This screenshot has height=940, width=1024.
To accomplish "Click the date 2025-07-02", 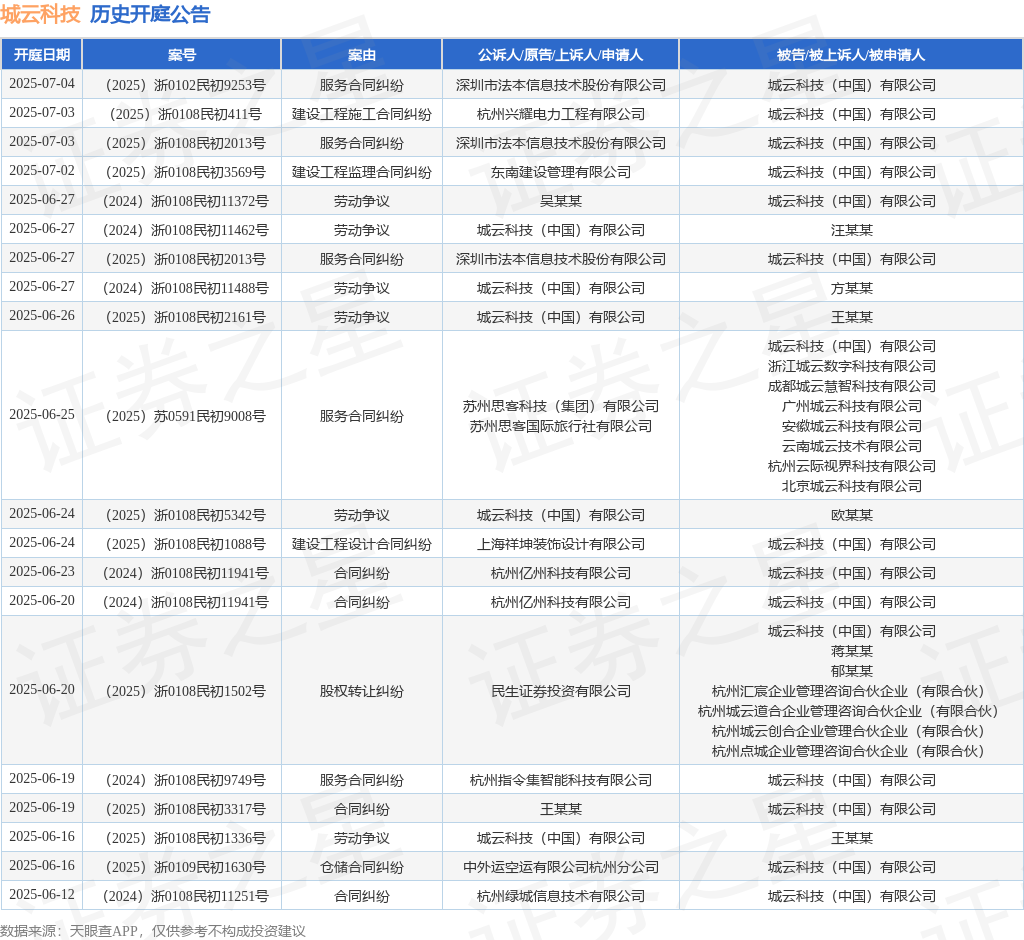I will coord(42,170).
